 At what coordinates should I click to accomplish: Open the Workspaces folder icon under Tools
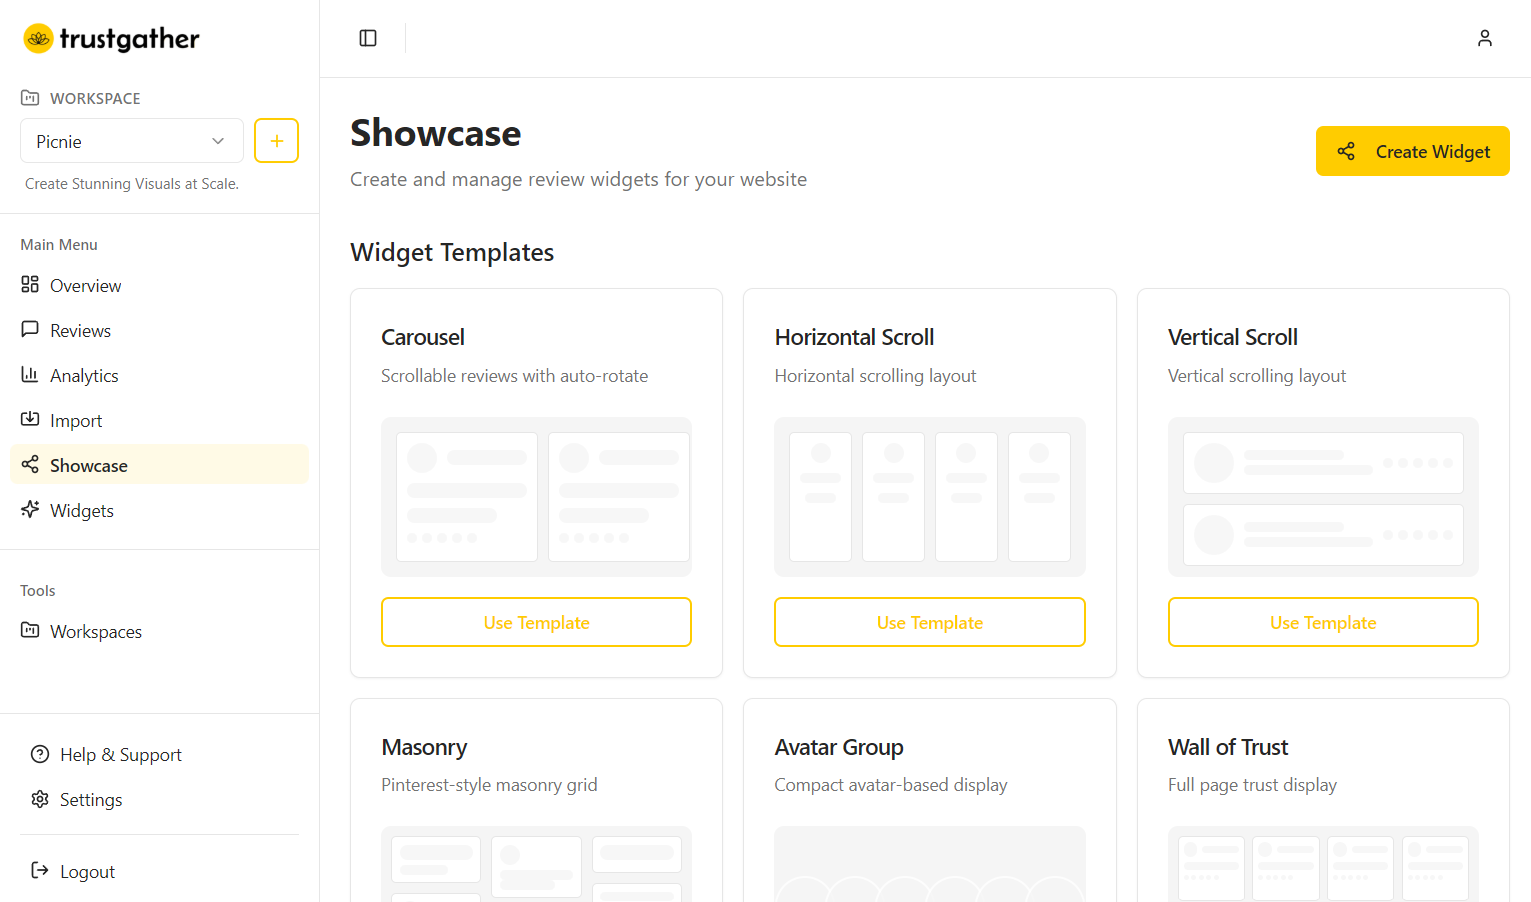[x=30, y=631]
